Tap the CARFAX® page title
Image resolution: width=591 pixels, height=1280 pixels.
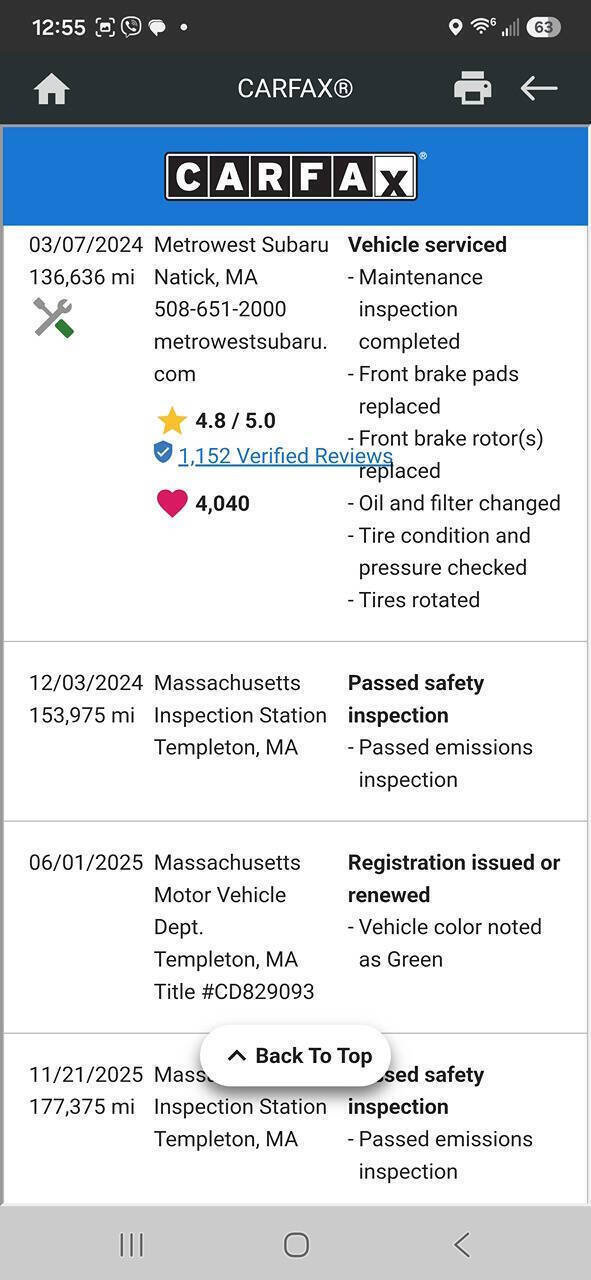pos(295,88)
